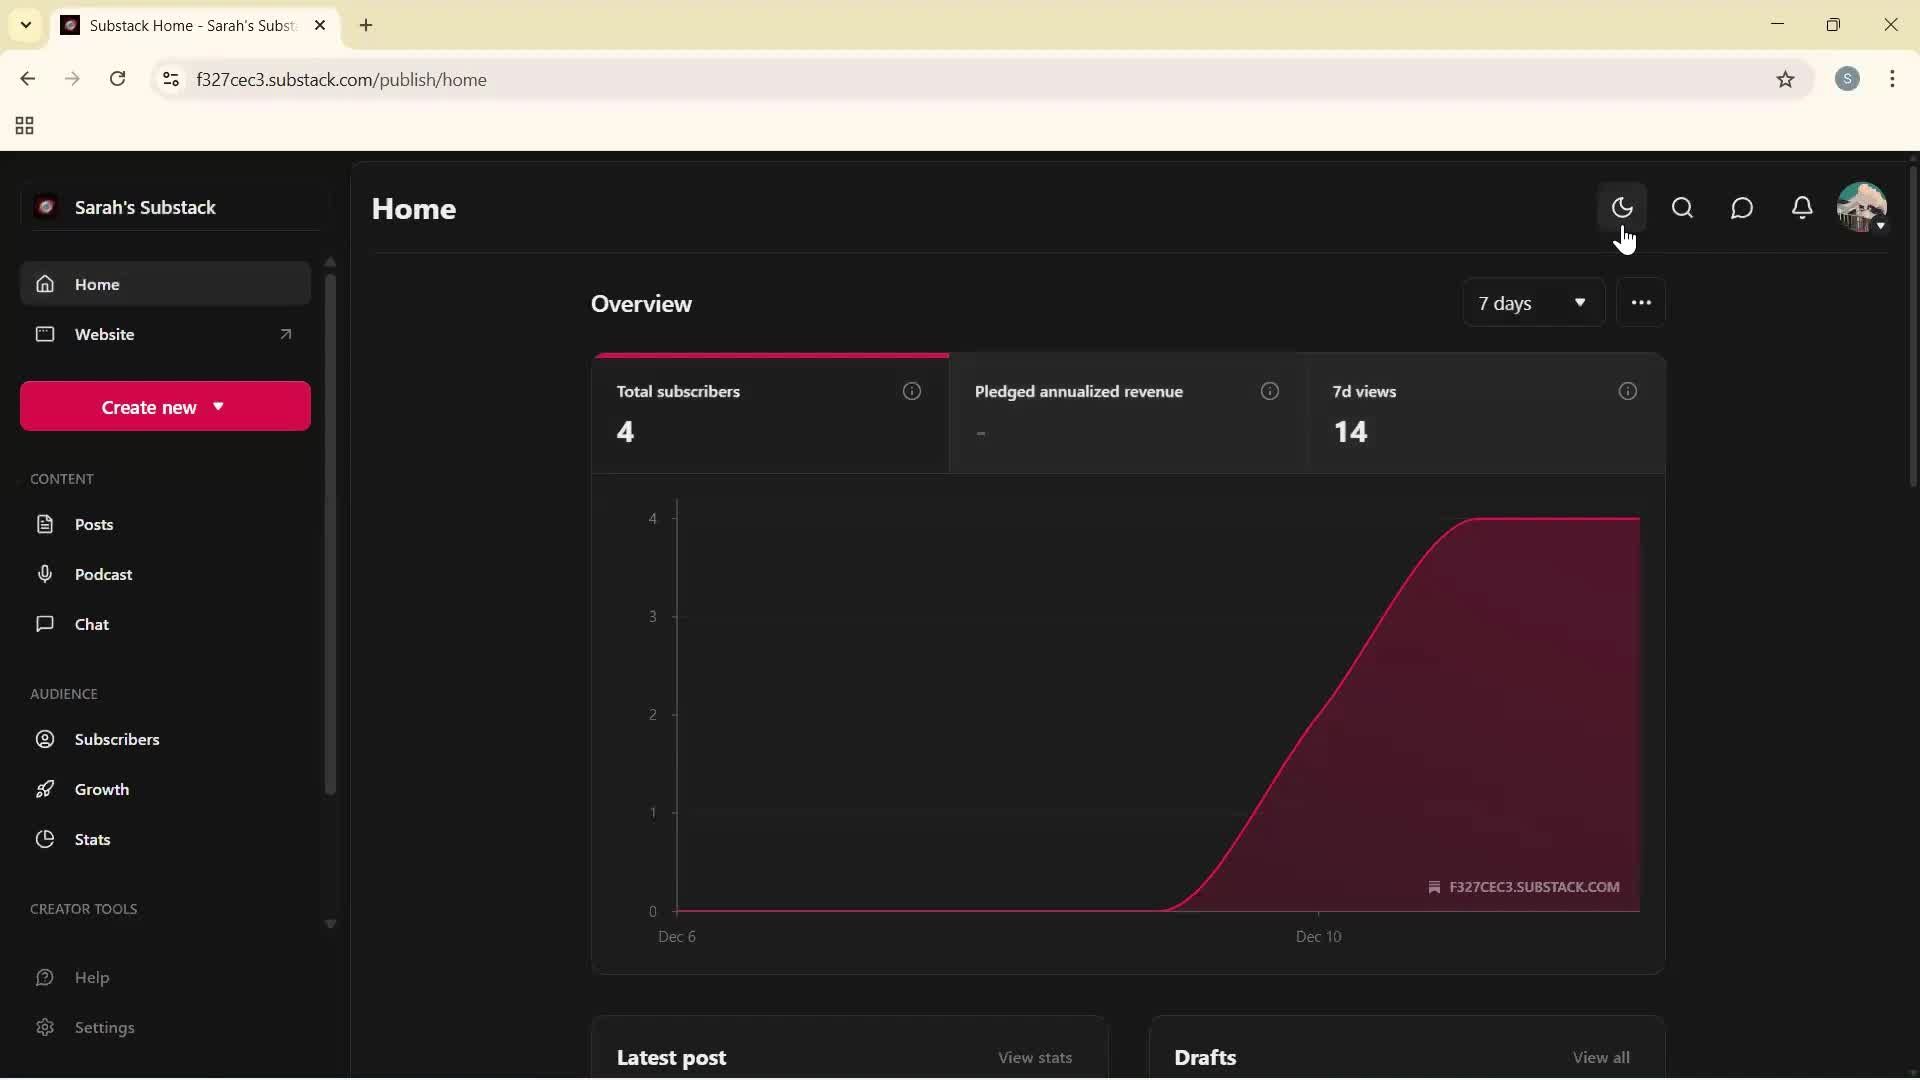Viewport: 1920px width, 1080px height.
Task: Open the Podcast section
Action: click(x=103, y=574)
